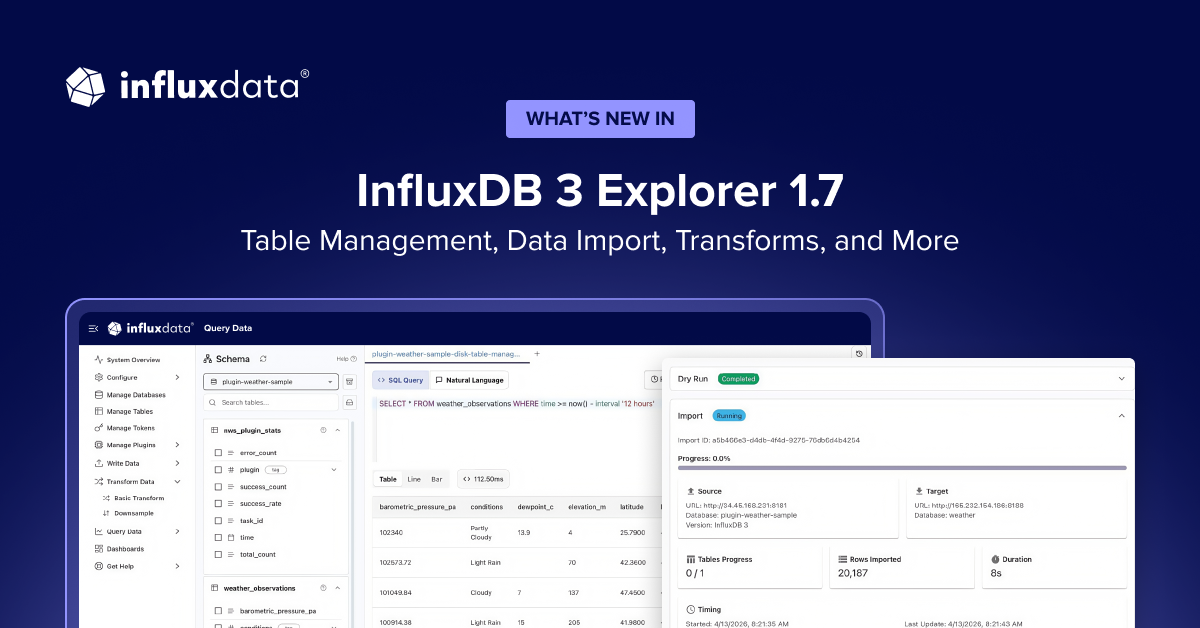Screen dimensions: 1200x628
Task: Click the Manage Tables grid icon
Action: tap(98, 411)
